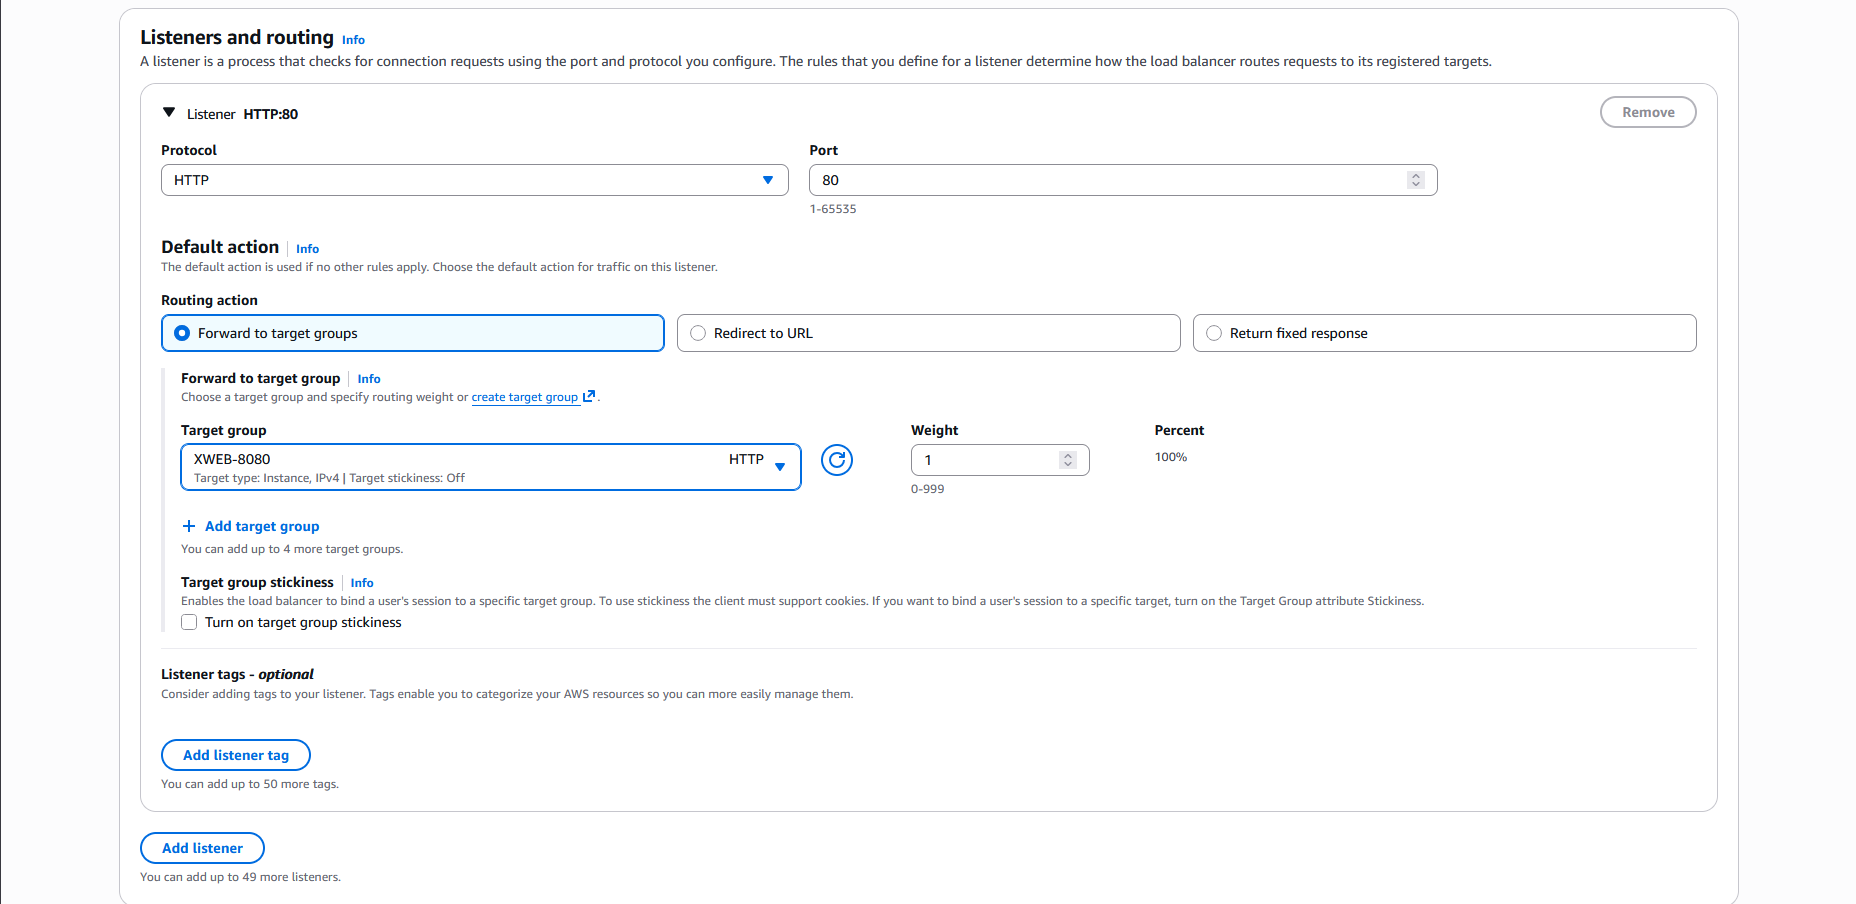Open the Protocol dropdown
The height and width of the screenshot is (904, 1856).
point(474,180)
